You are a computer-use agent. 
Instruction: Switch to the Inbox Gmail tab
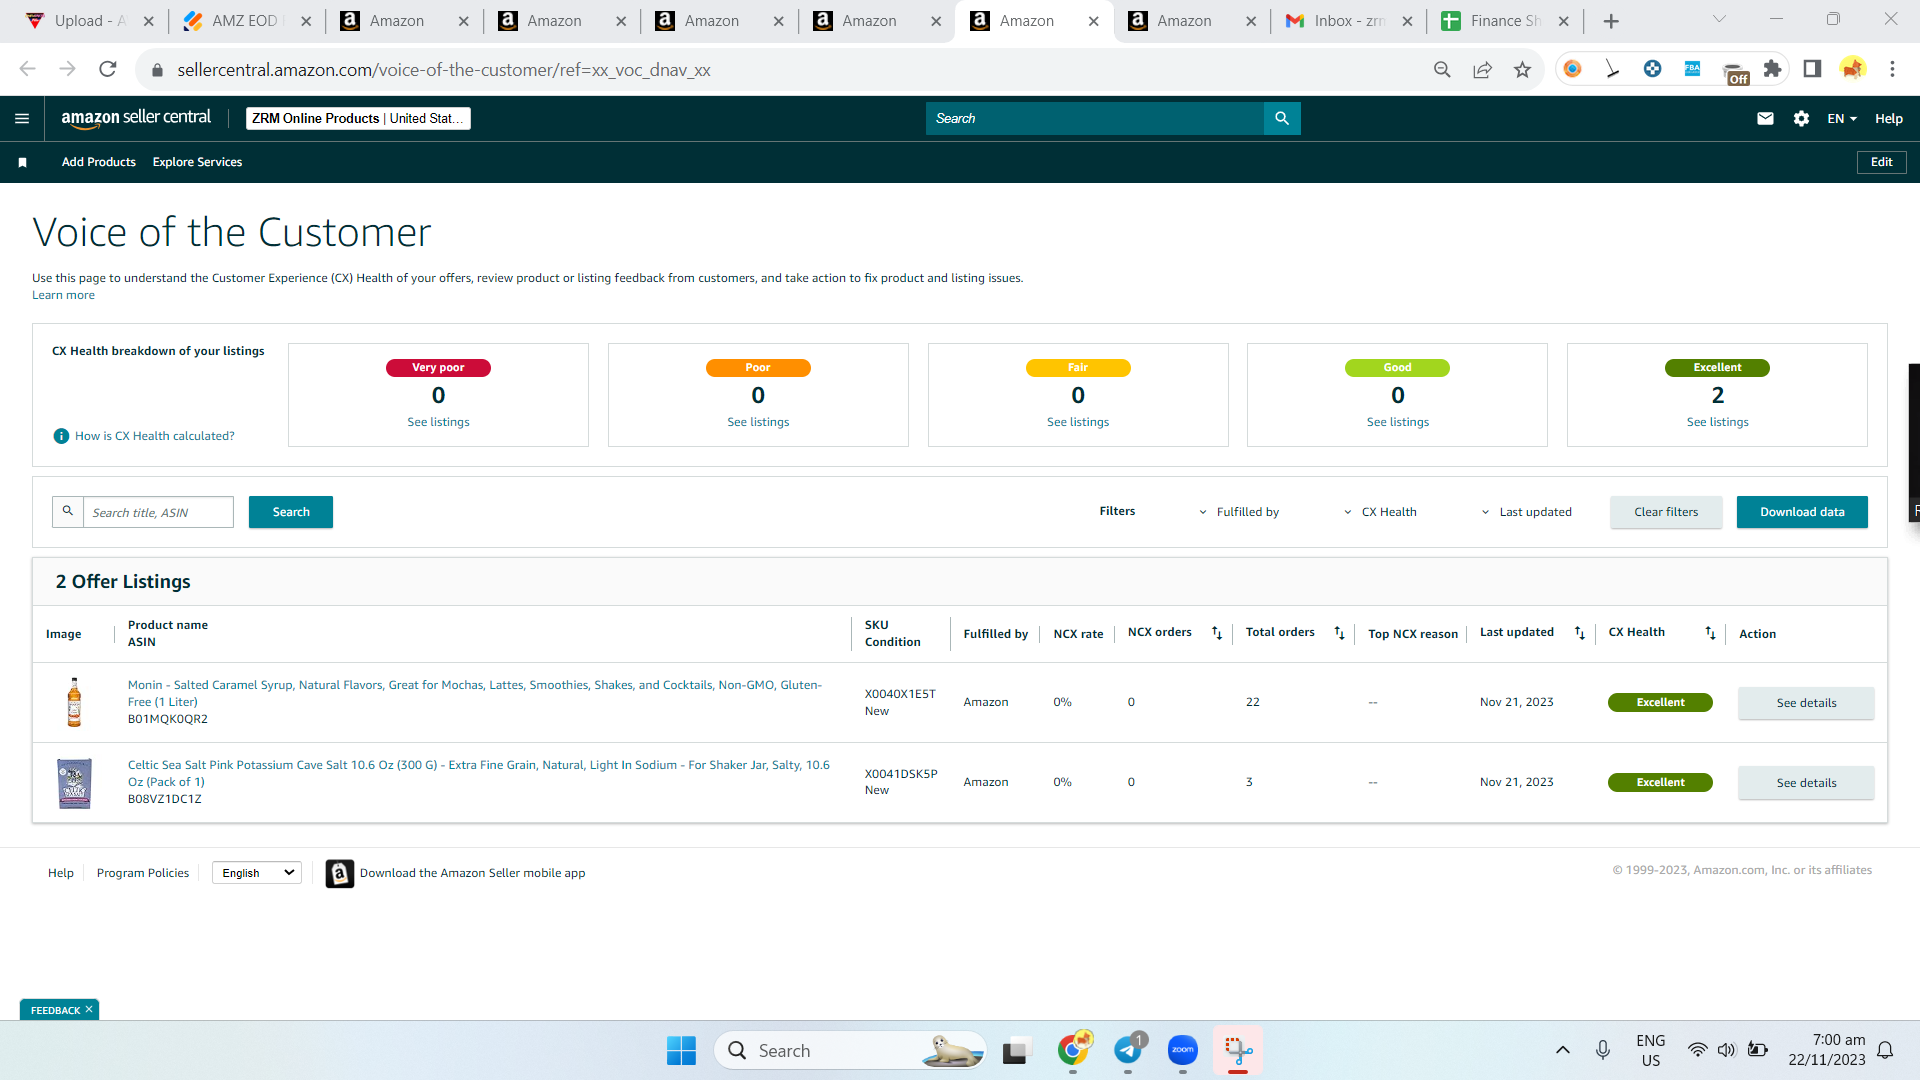(x=1350, y=21)
